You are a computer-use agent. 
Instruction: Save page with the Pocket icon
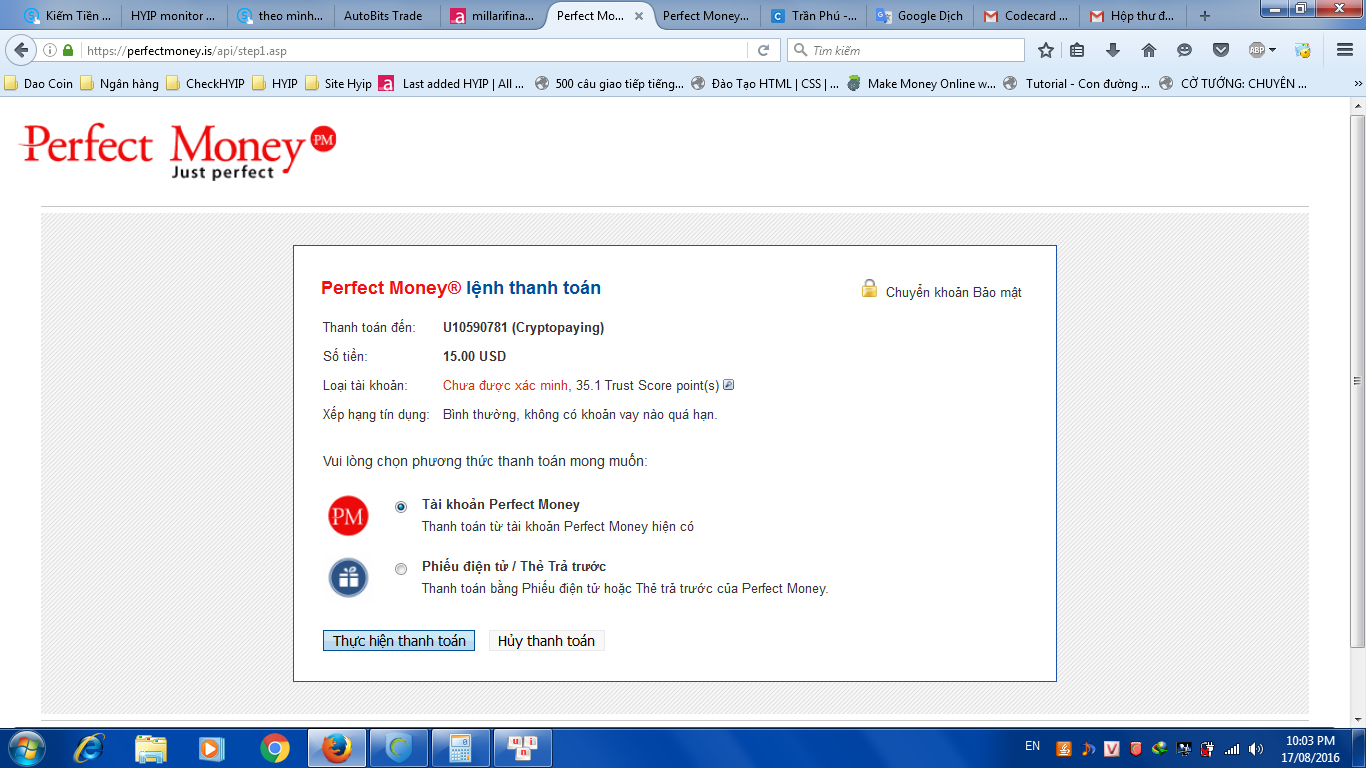pos(1221,50)
